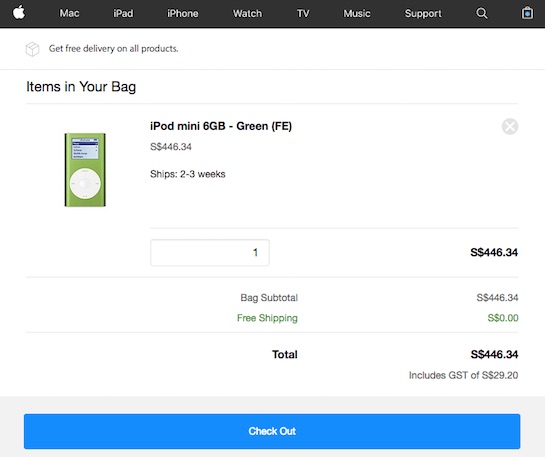Click the Free Shipping label

(x=267, y=318)
